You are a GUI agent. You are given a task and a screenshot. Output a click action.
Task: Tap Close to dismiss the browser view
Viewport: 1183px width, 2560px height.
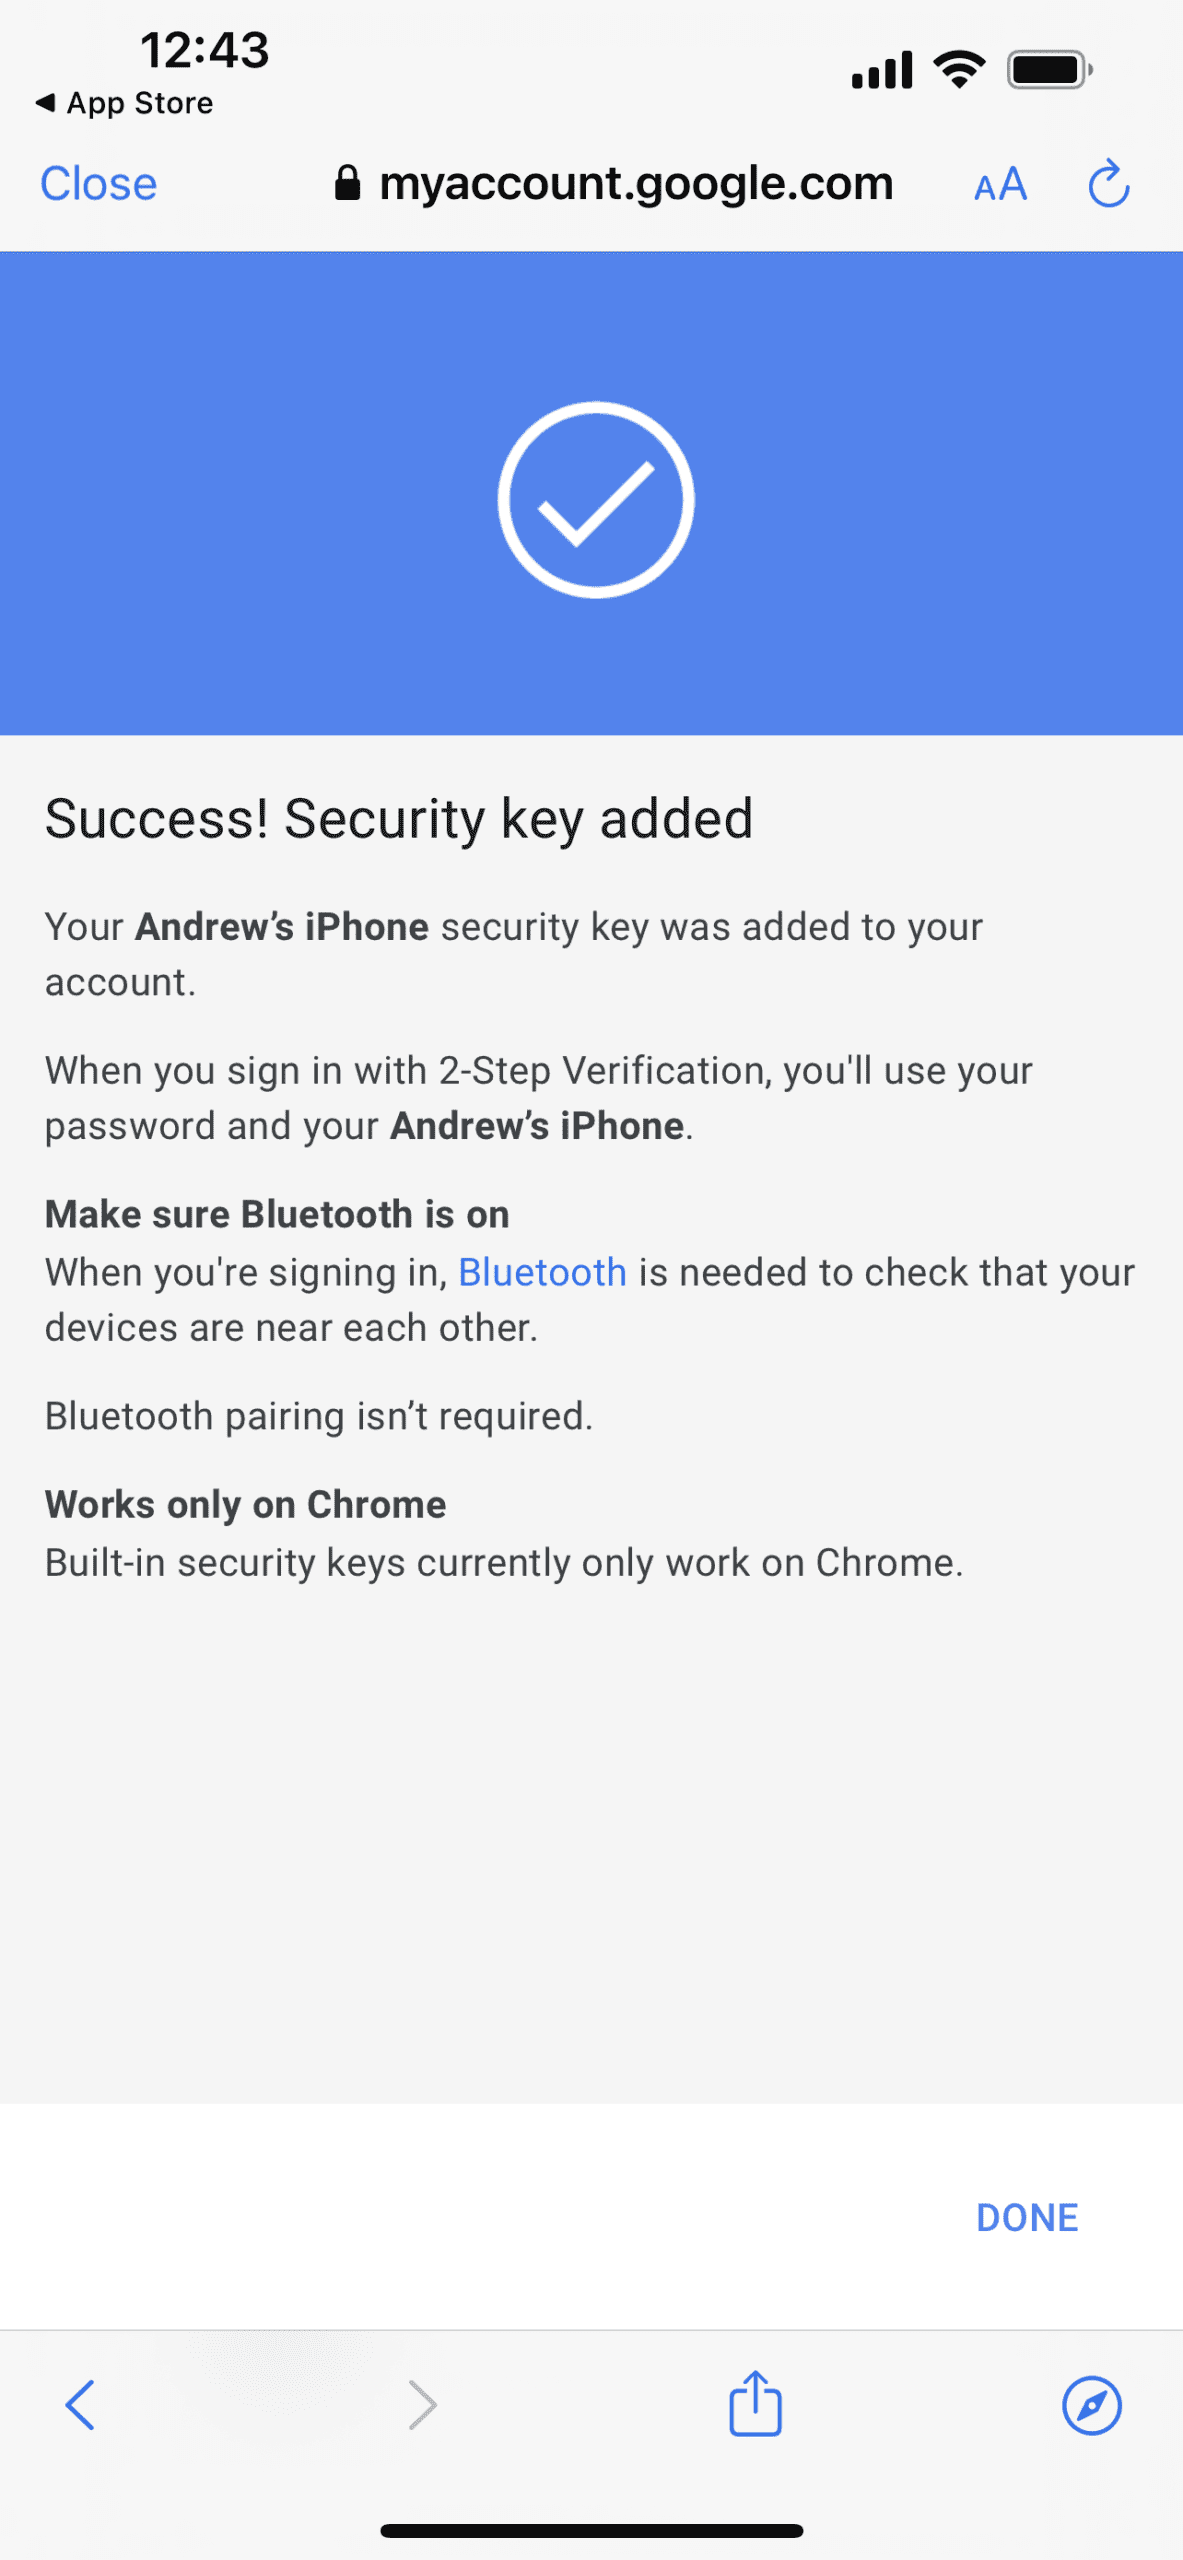pos(97,184)
